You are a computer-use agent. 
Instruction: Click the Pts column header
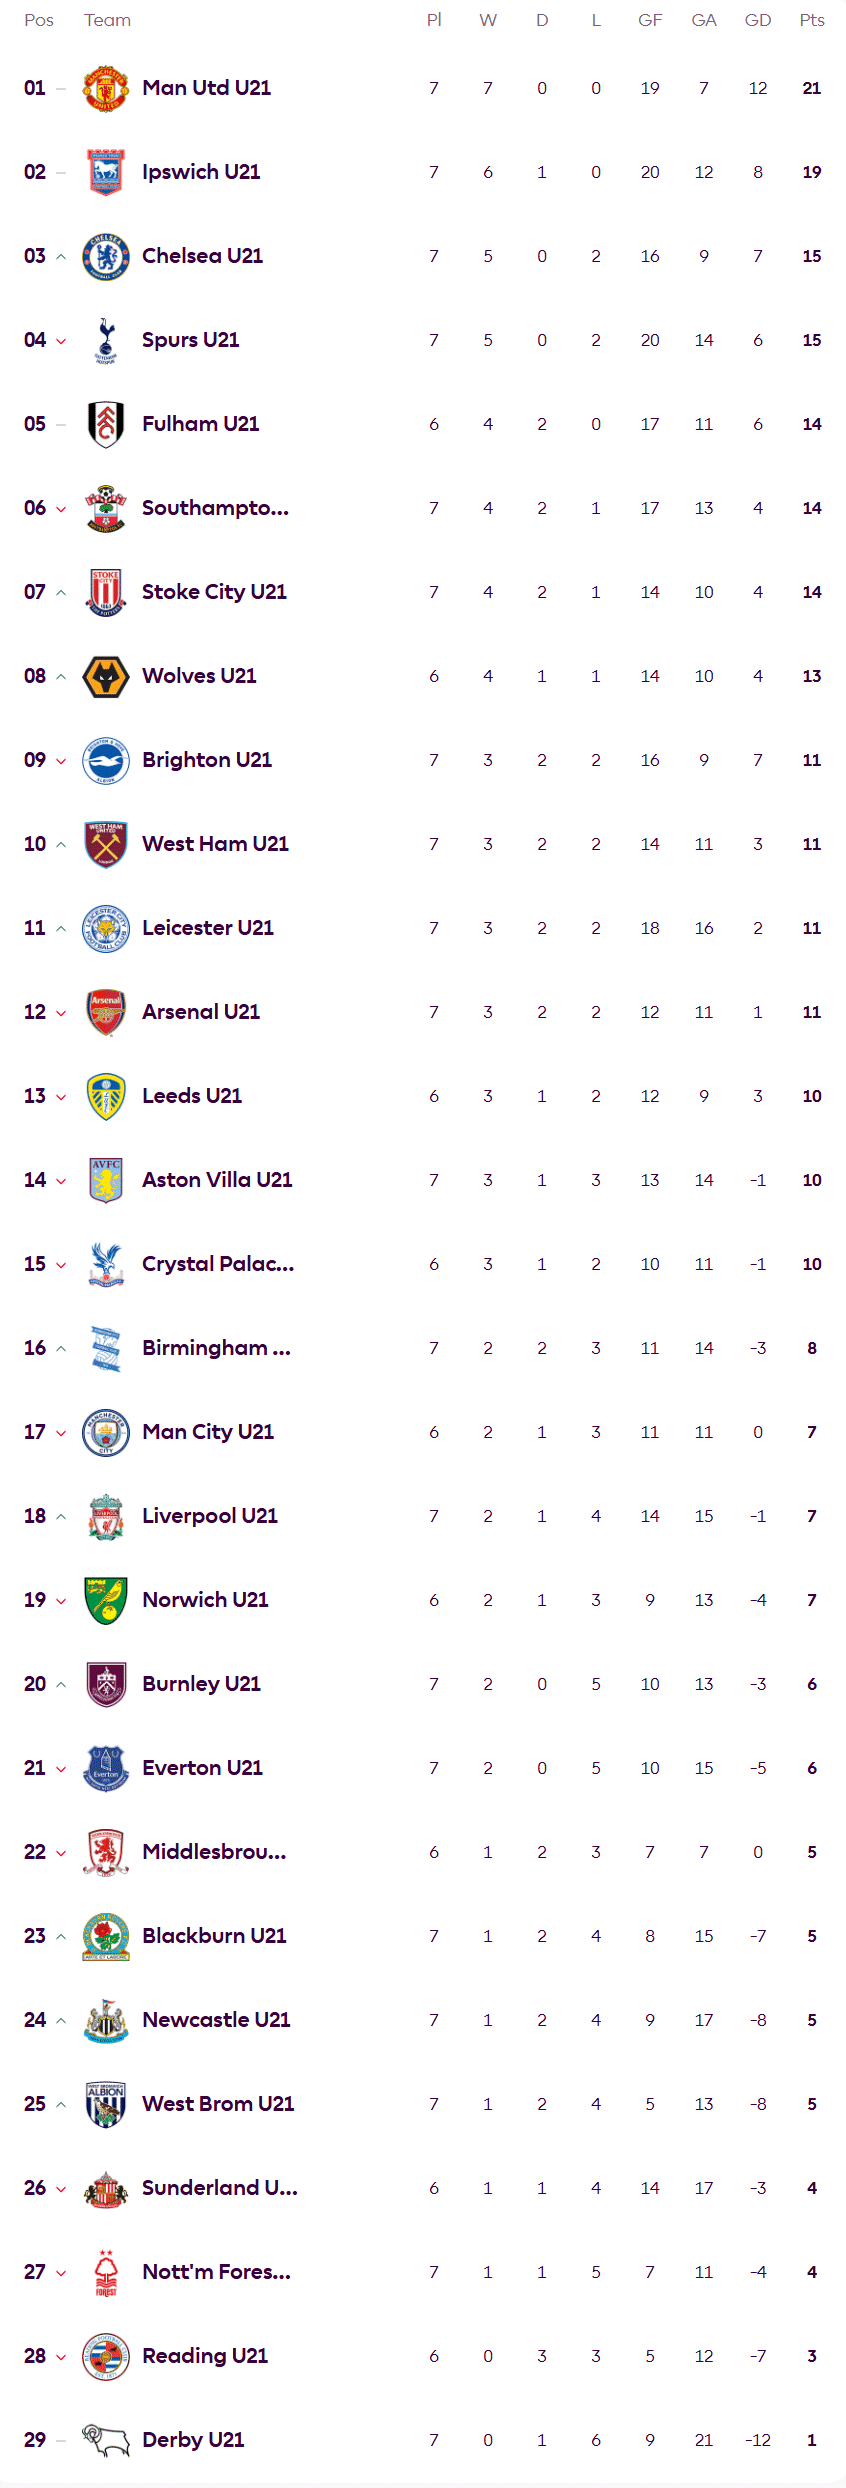click(x=811, y=20)
